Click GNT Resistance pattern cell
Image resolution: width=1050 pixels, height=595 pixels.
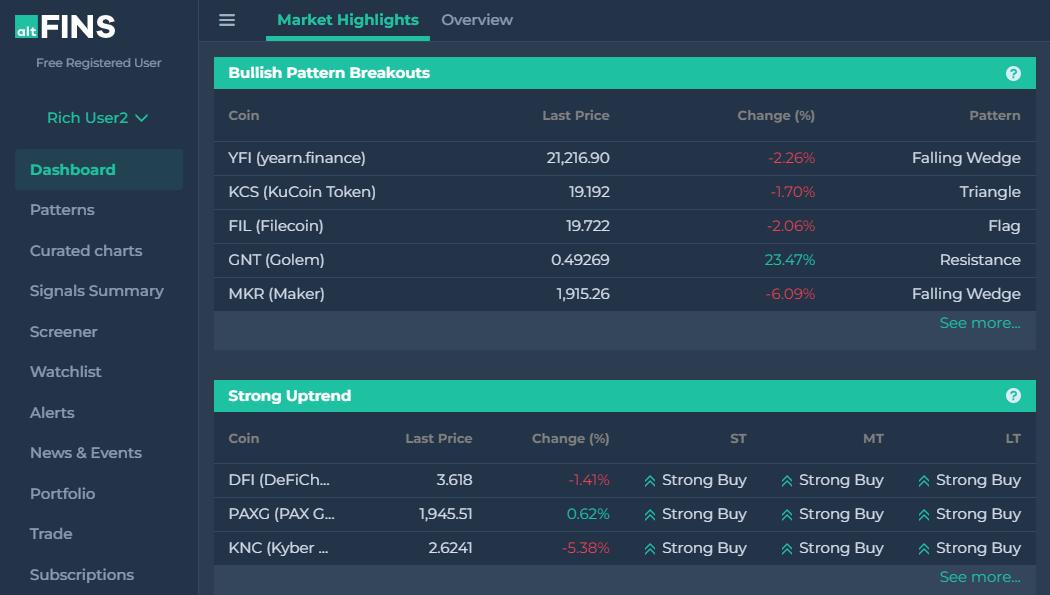point(980,260)
